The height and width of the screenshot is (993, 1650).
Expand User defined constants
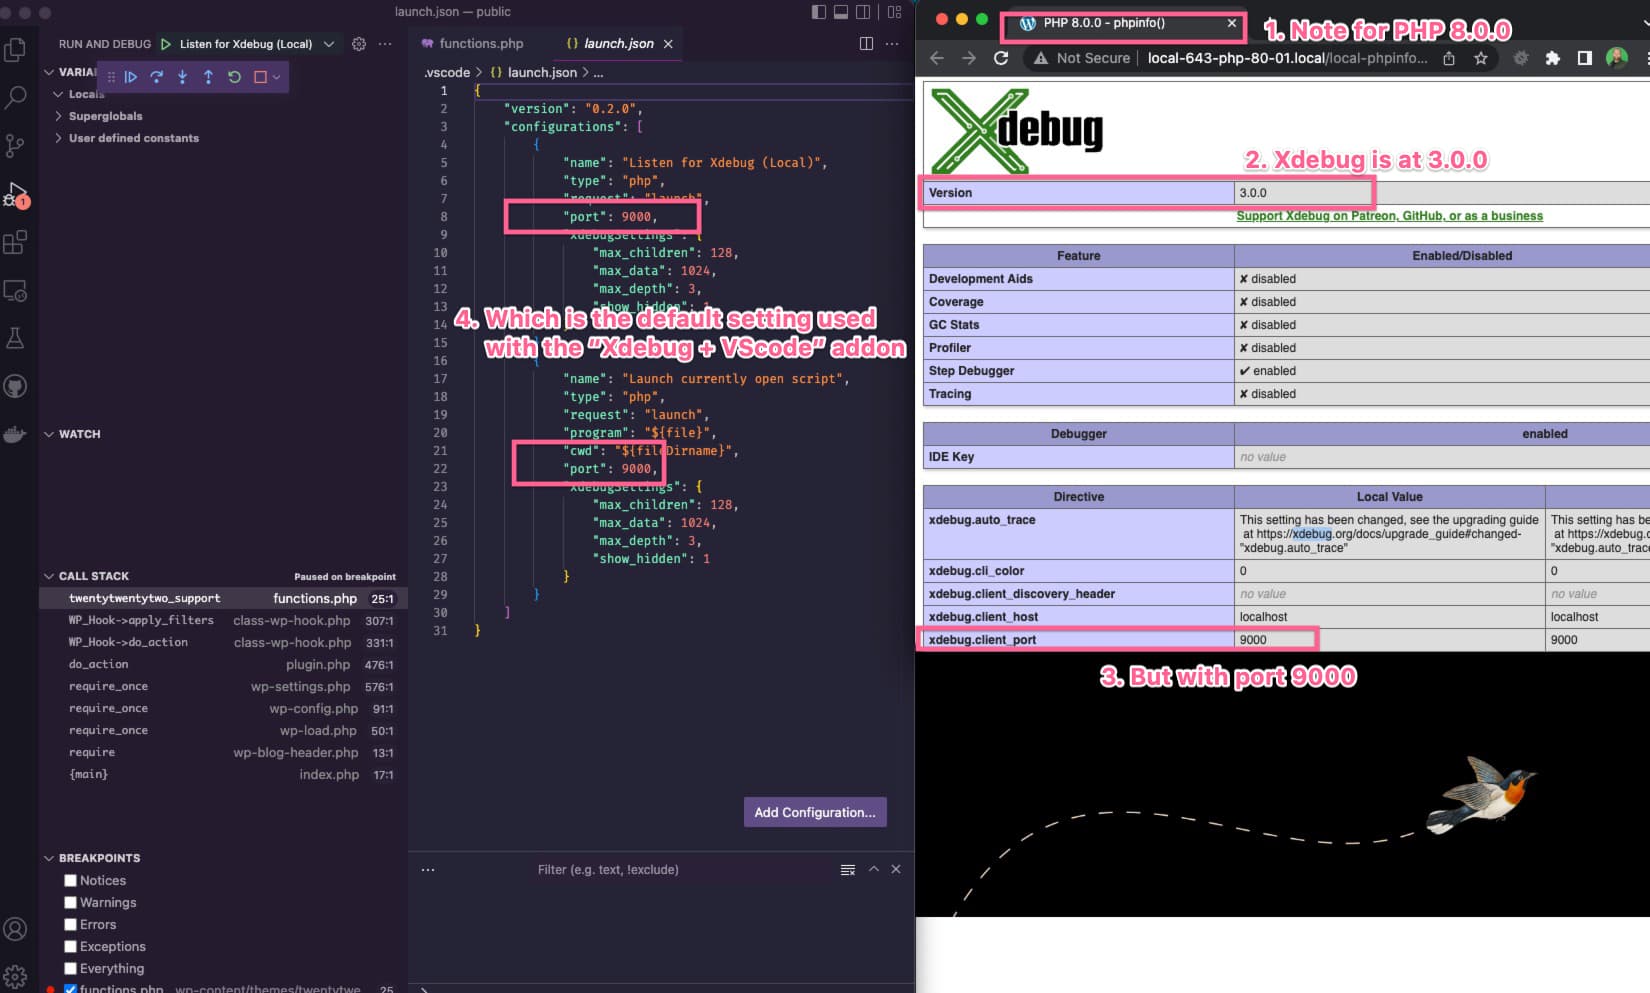click(x=59, y=138)
